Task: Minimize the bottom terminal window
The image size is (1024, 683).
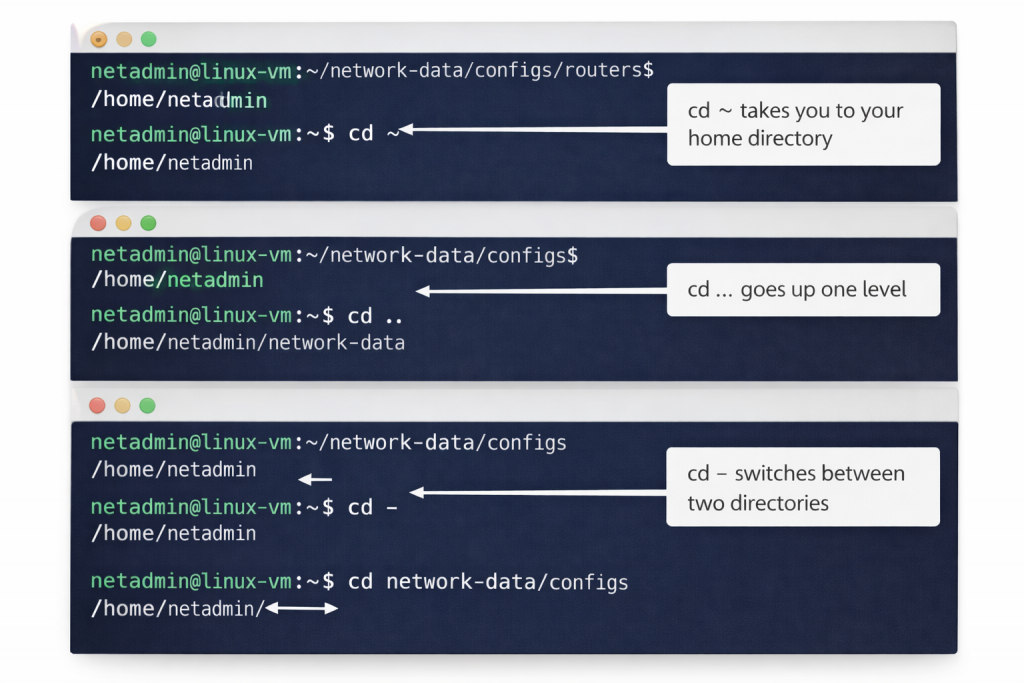Action: (122, 405)
